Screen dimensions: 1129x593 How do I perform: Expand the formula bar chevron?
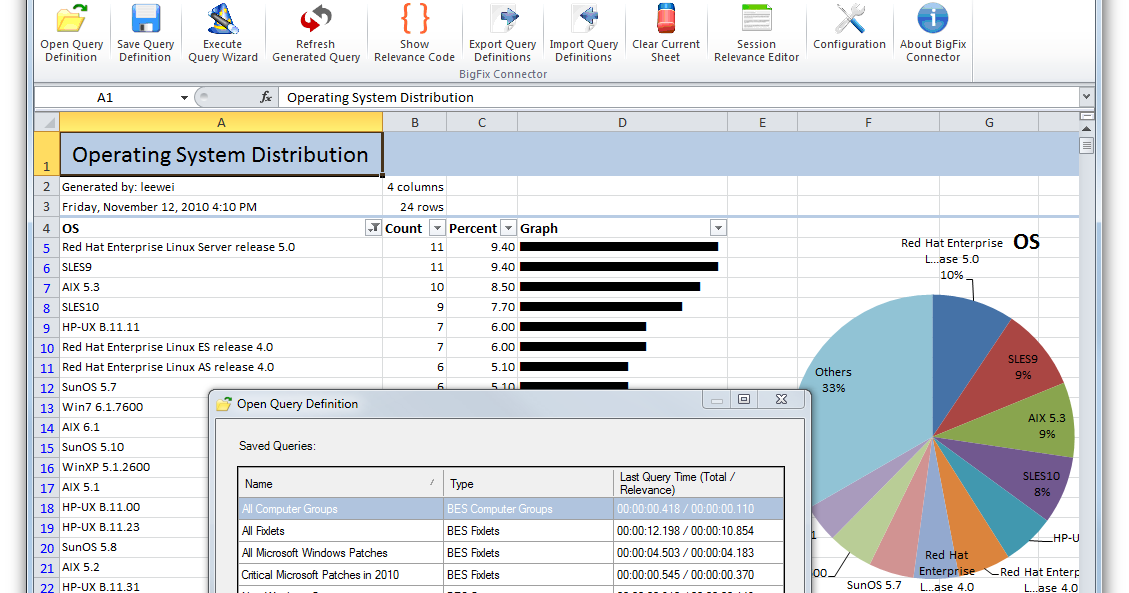1086,96
